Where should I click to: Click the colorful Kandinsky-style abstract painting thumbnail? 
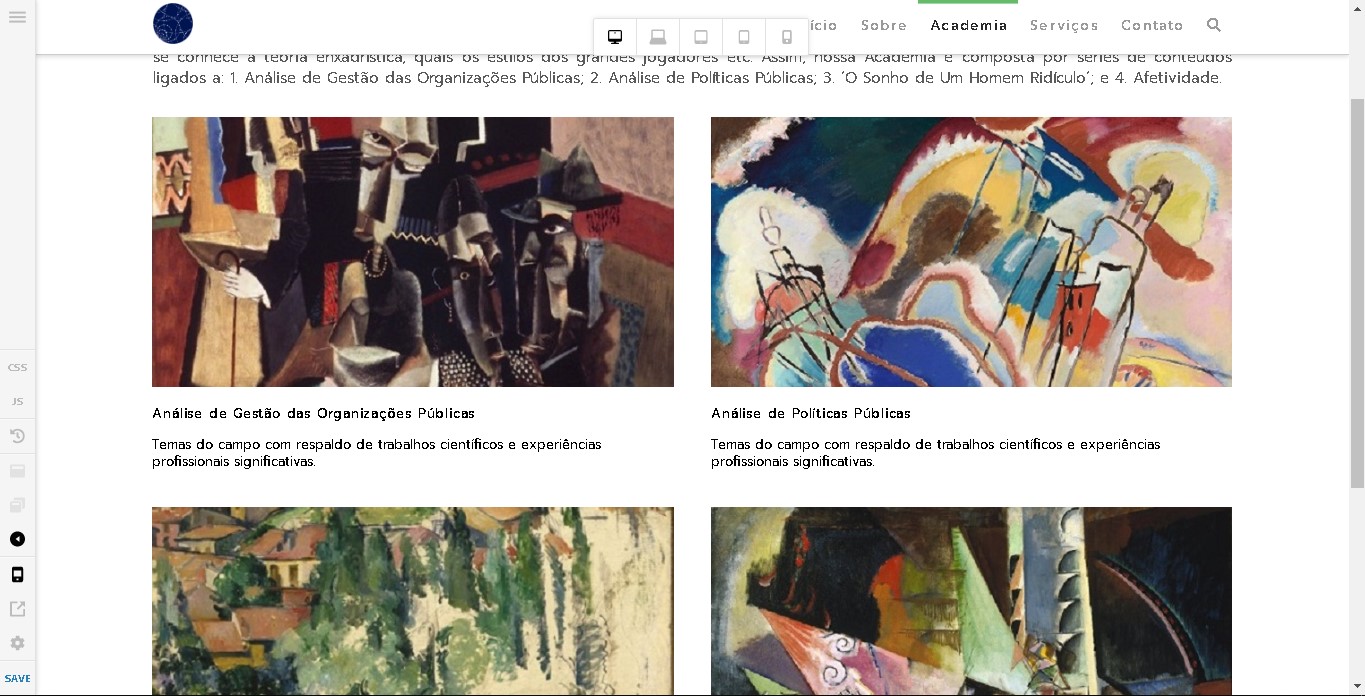click(x=971, y=252)
